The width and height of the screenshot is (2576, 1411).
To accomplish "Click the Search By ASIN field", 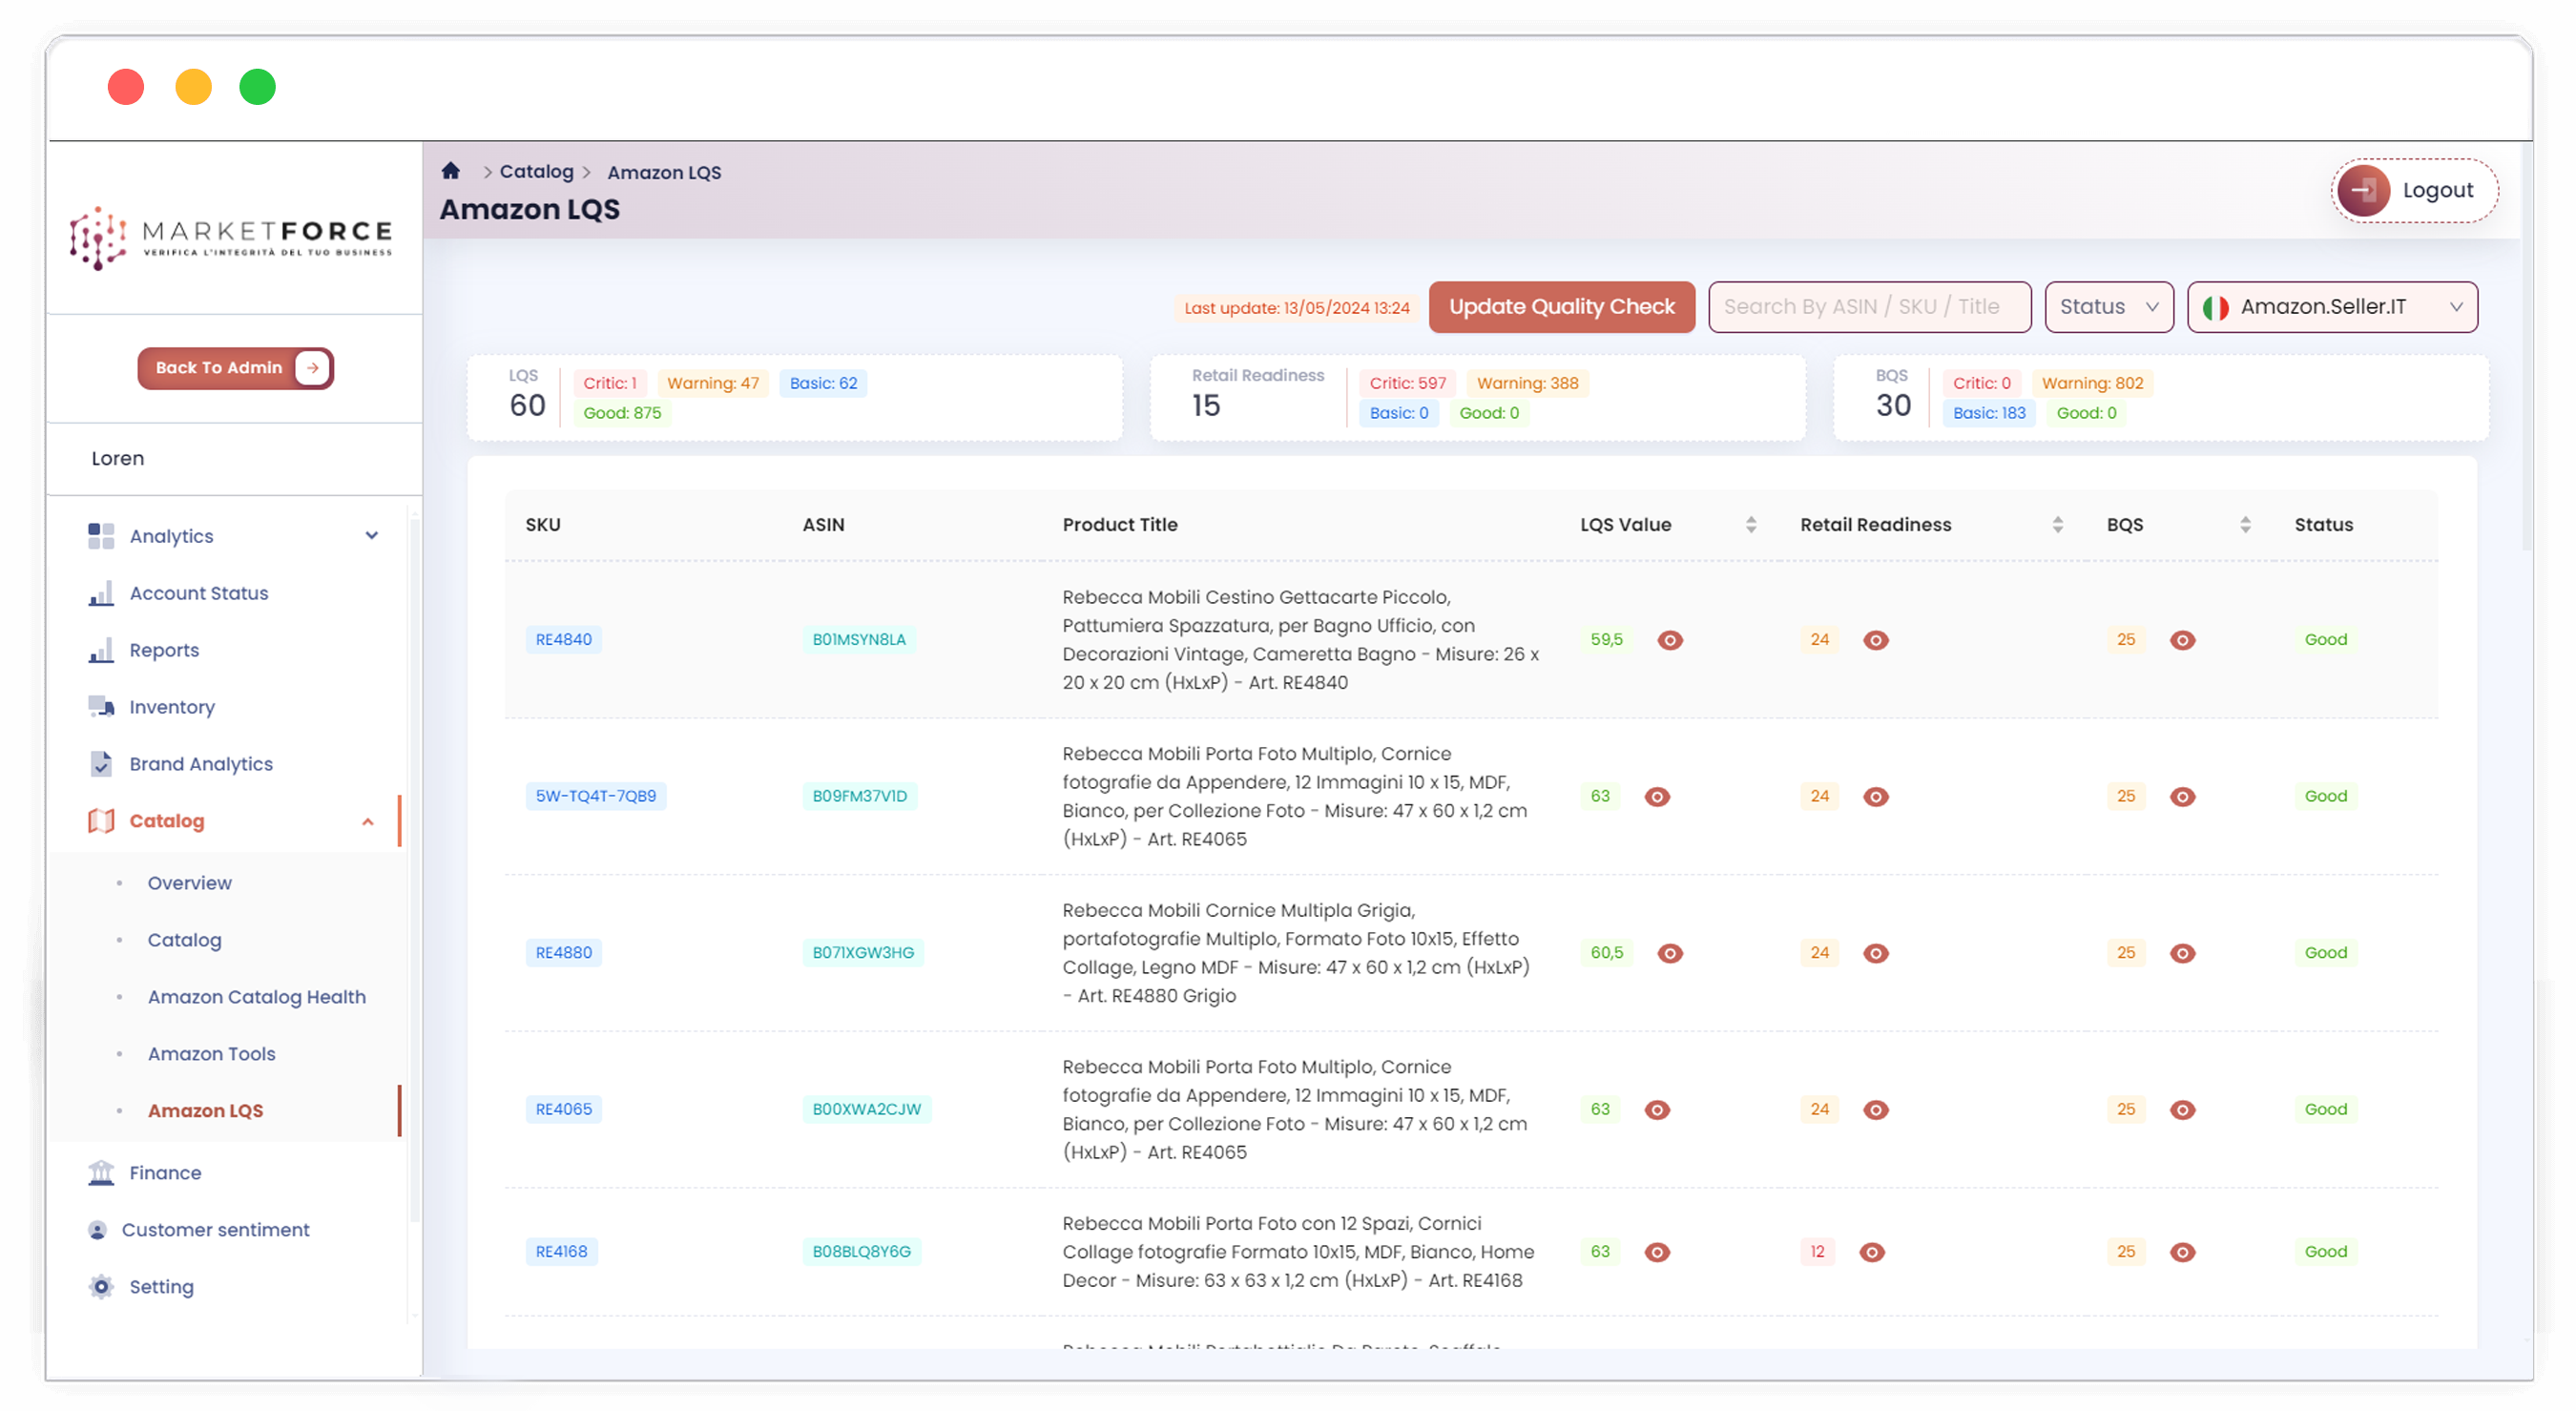I will click(1869, 307).
